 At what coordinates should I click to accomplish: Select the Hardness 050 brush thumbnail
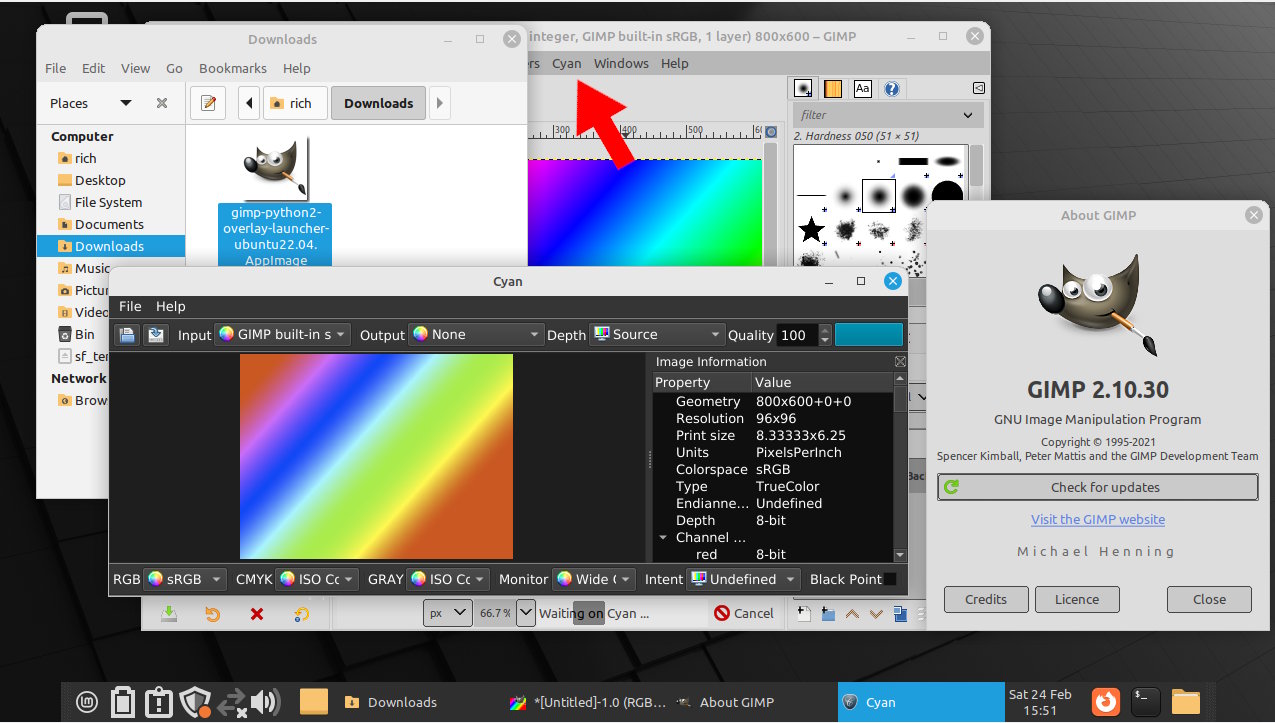tap(878, 196)
